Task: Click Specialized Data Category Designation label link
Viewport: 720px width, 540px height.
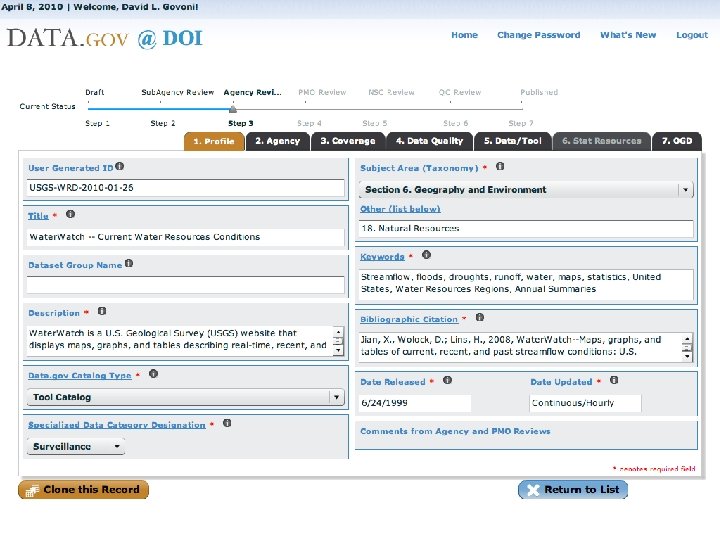Action: point(117,425)
